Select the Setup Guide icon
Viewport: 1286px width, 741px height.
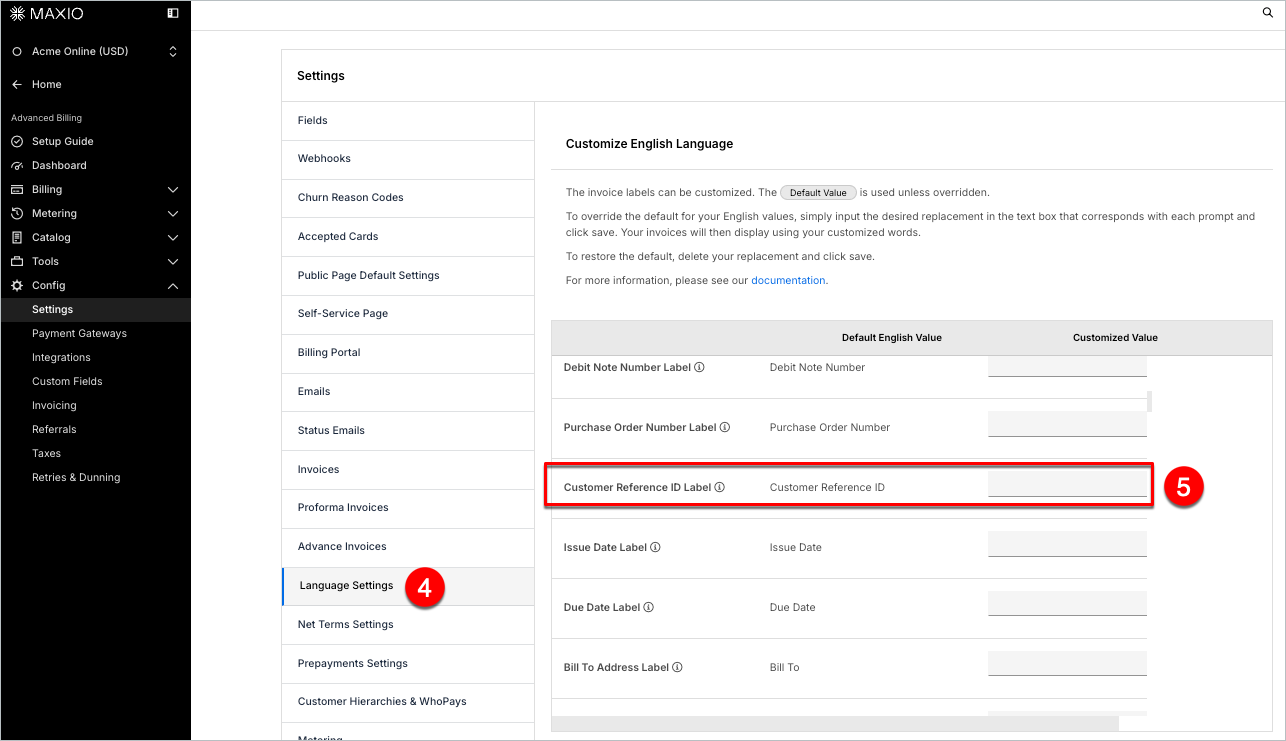coord(15,141)
